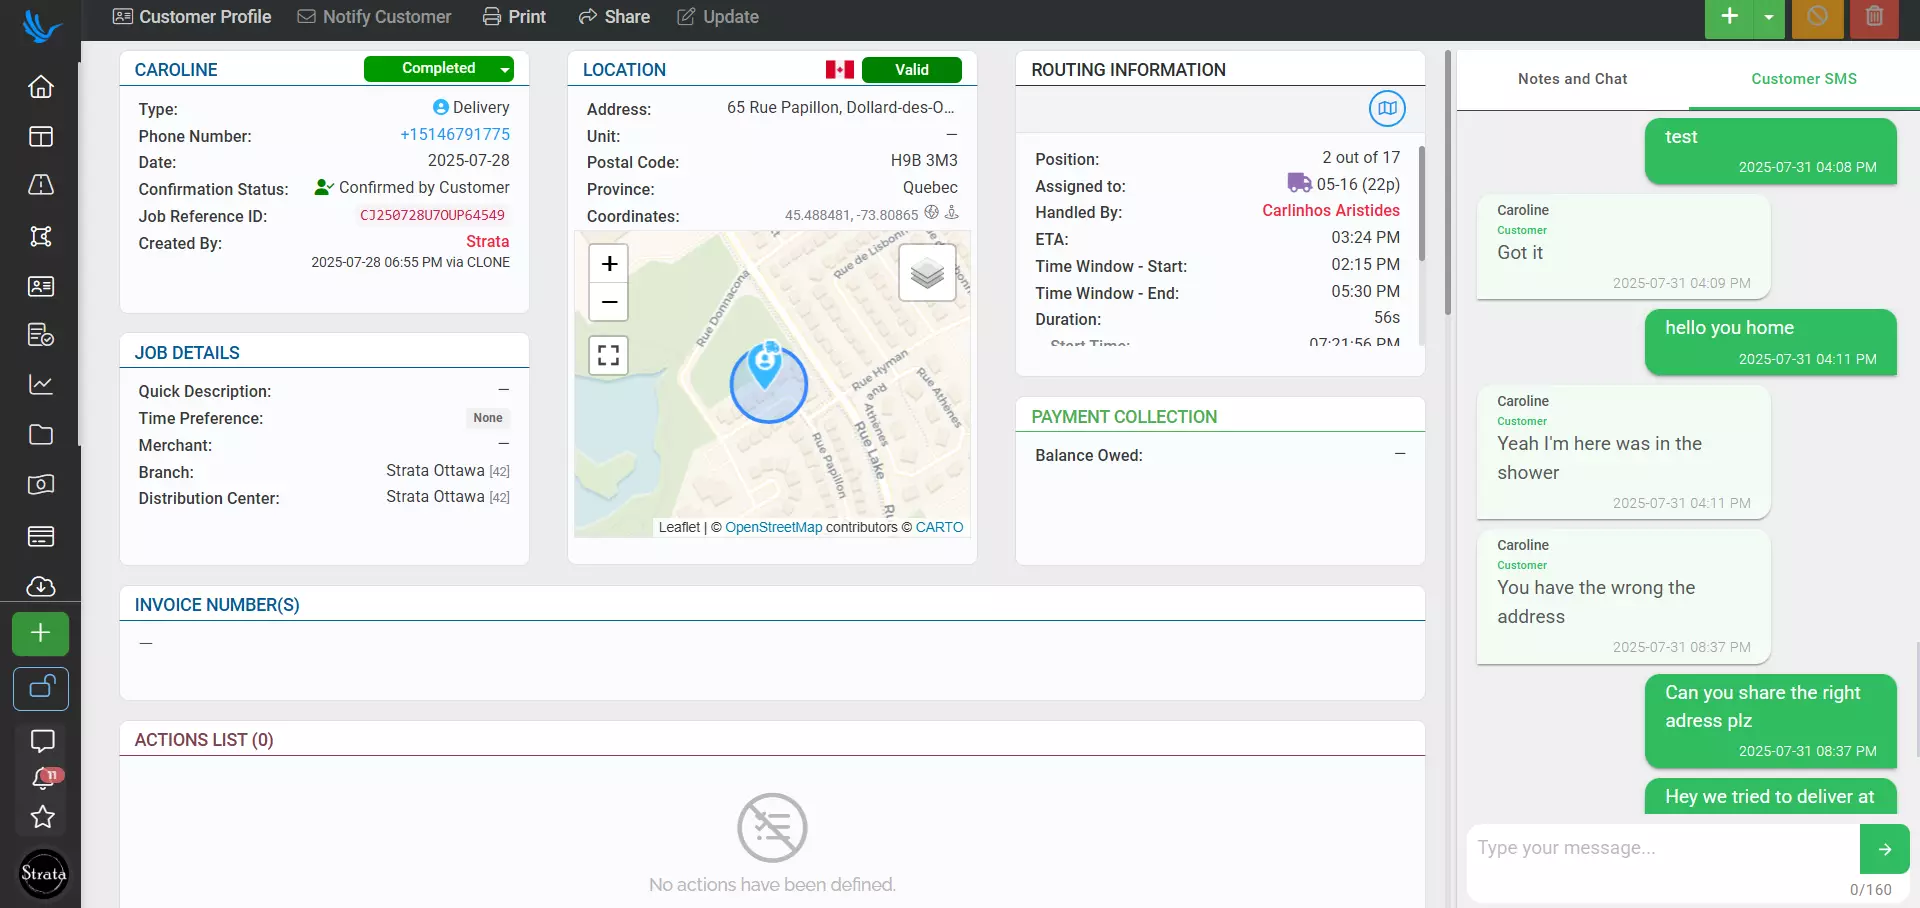The image size is (1920, 908).
Task: Open Customer Profile from the top toolbar
Action: point(191,16)
